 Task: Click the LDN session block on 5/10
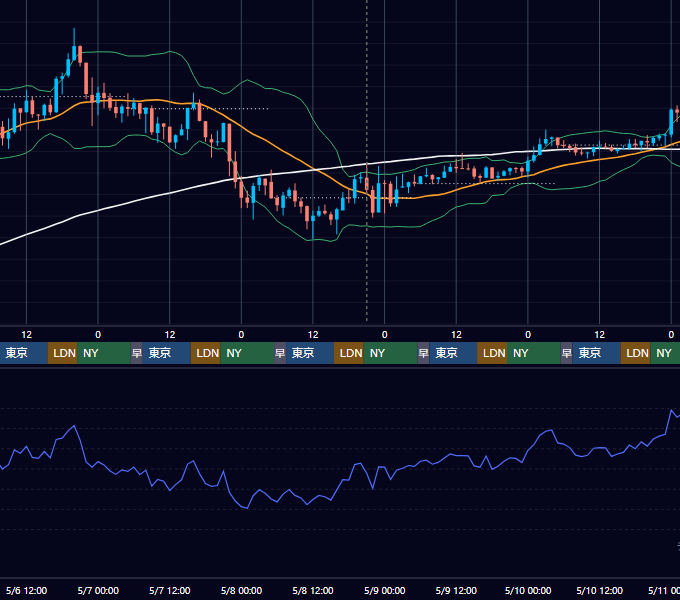click(635, 353)
